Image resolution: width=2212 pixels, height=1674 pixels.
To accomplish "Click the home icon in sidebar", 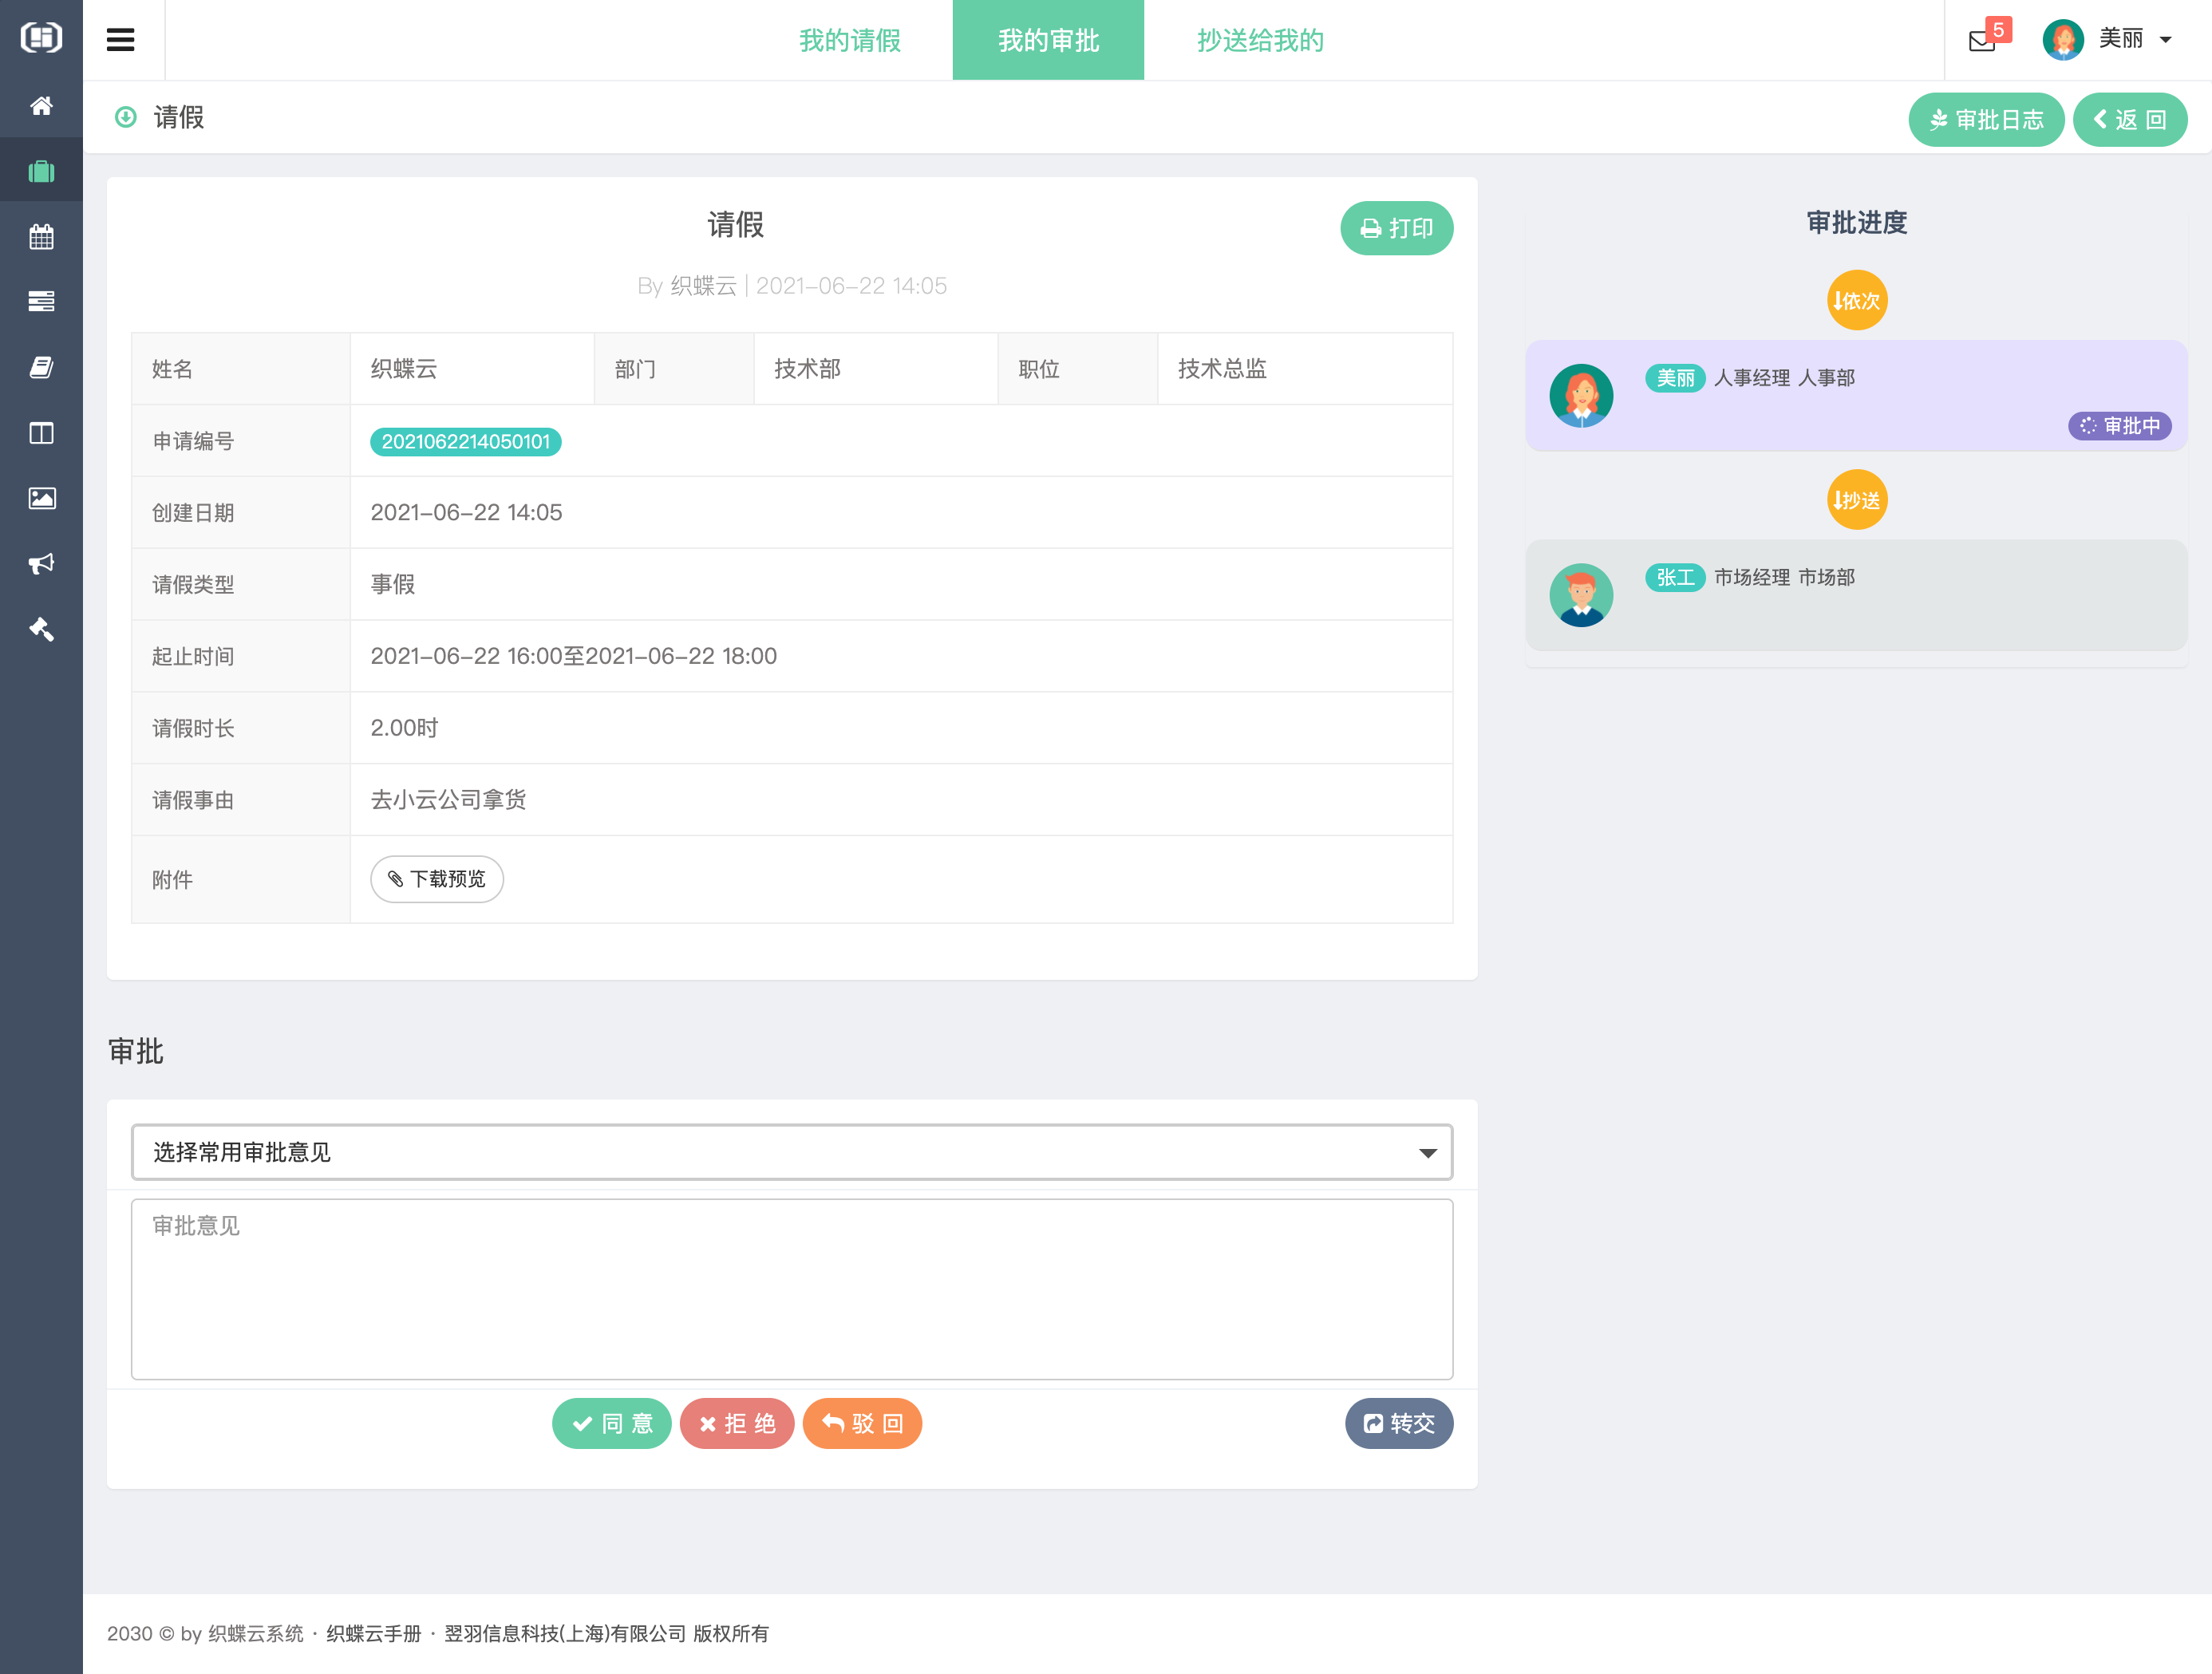I will tap(41, 106).
